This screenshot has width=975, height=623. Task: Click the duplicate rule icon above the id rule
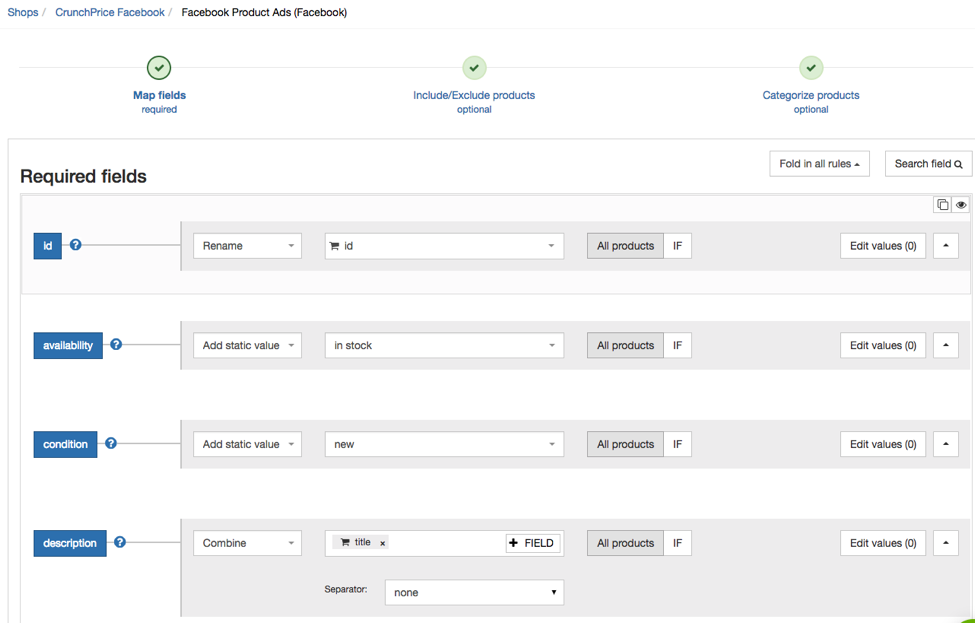pos(941,204)
